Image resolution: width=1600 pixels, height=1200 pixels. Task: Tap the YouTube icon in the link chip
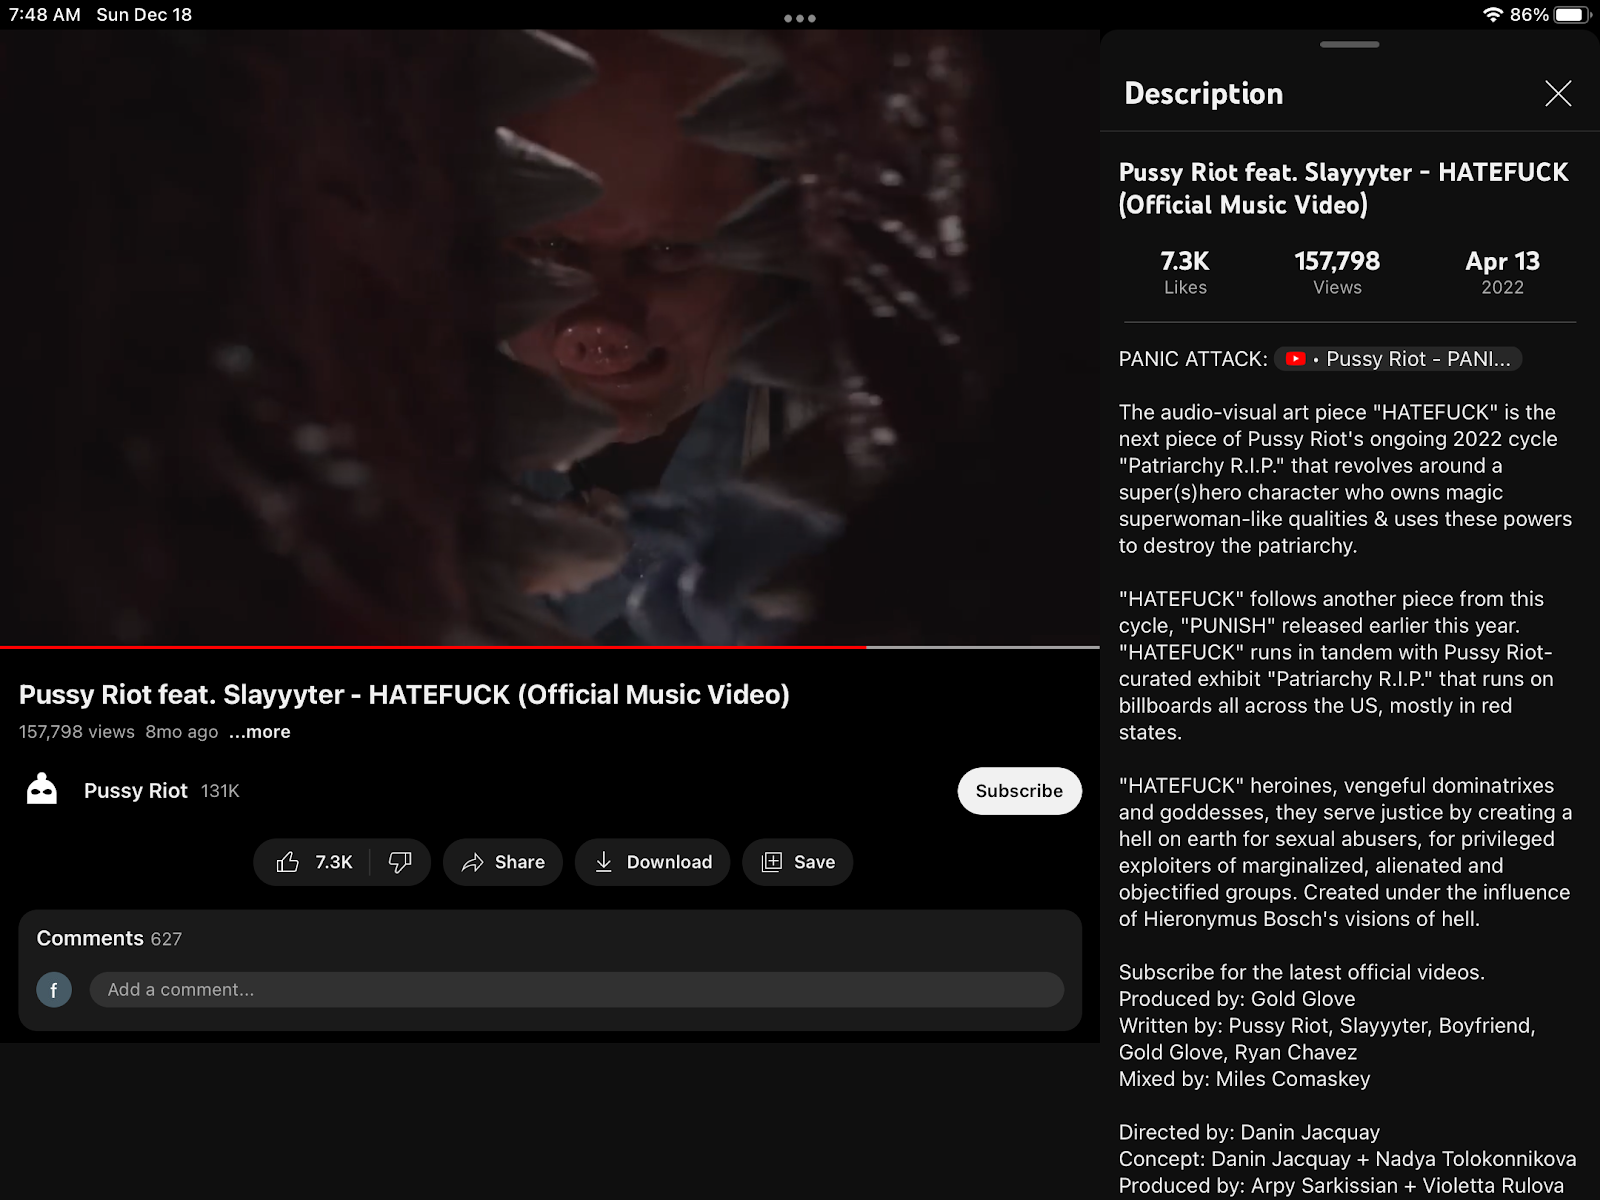click(x=1295, y=359)
